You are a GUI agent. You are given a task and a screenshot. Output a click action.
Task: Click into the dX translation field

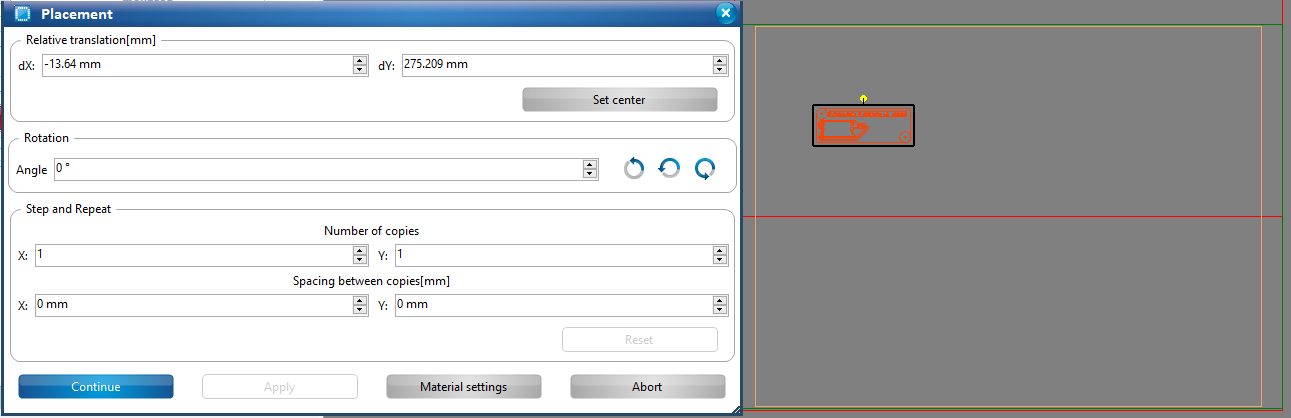(x=196, y=65)
